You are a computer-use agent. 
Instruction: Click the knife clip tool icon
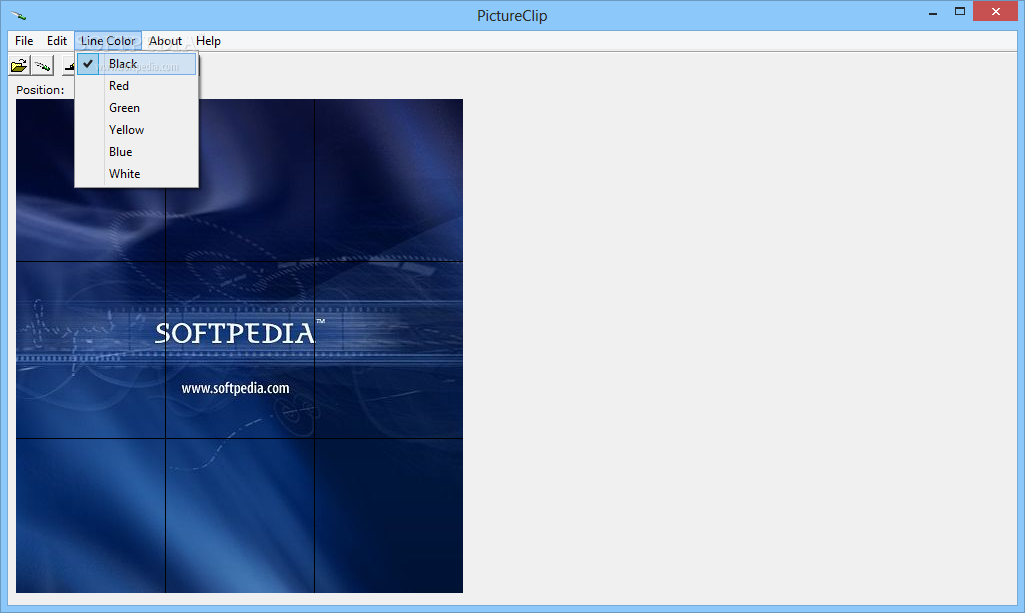[42, 65]
